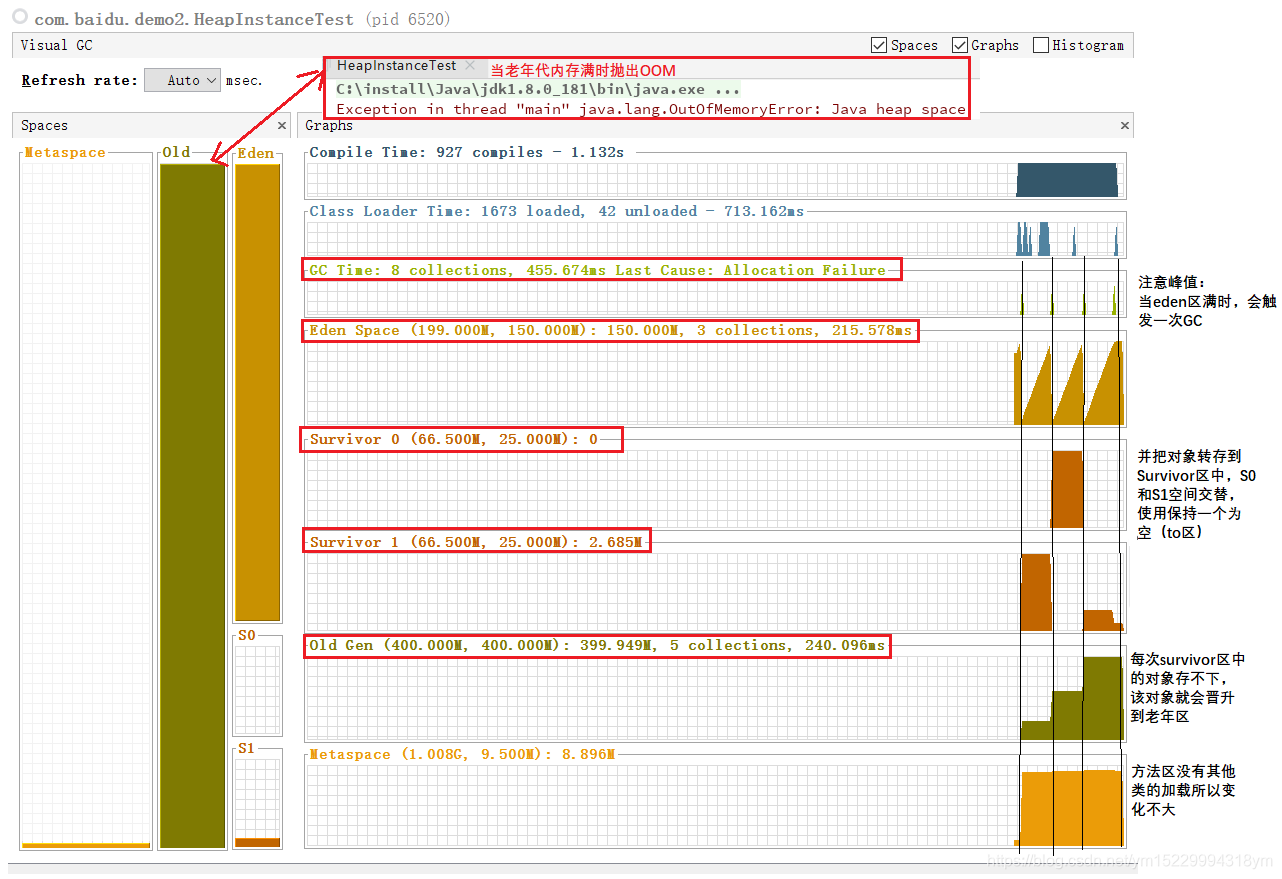Close the Spaces panel
1282x879 pixels.
(x=282, y=126)
